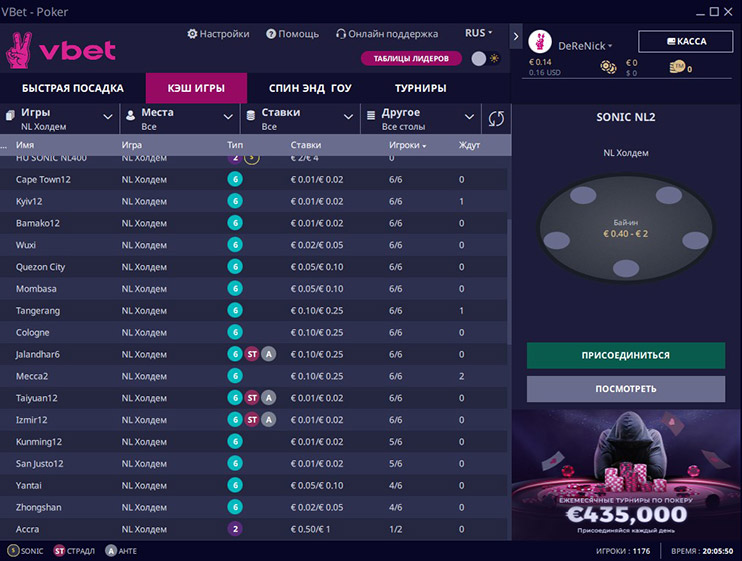Viewport: 742px width, 561px height.
Task: Collapse the side panel arrow
Action: [x=516, y=36]
